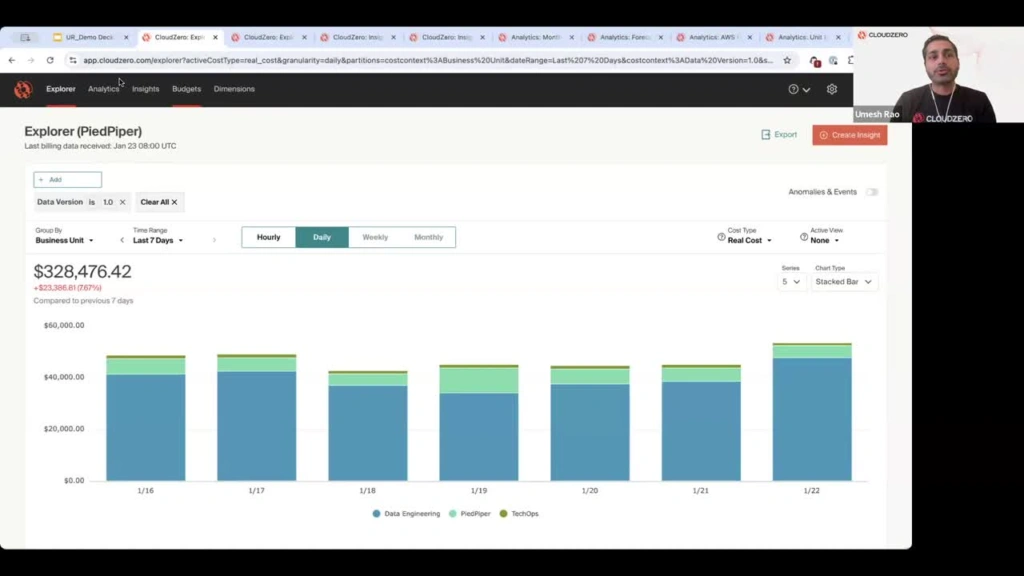The image size is (1024, 576).
Task: Click the 1/19 PiedPiper green segment
Action: click(479, 380)
